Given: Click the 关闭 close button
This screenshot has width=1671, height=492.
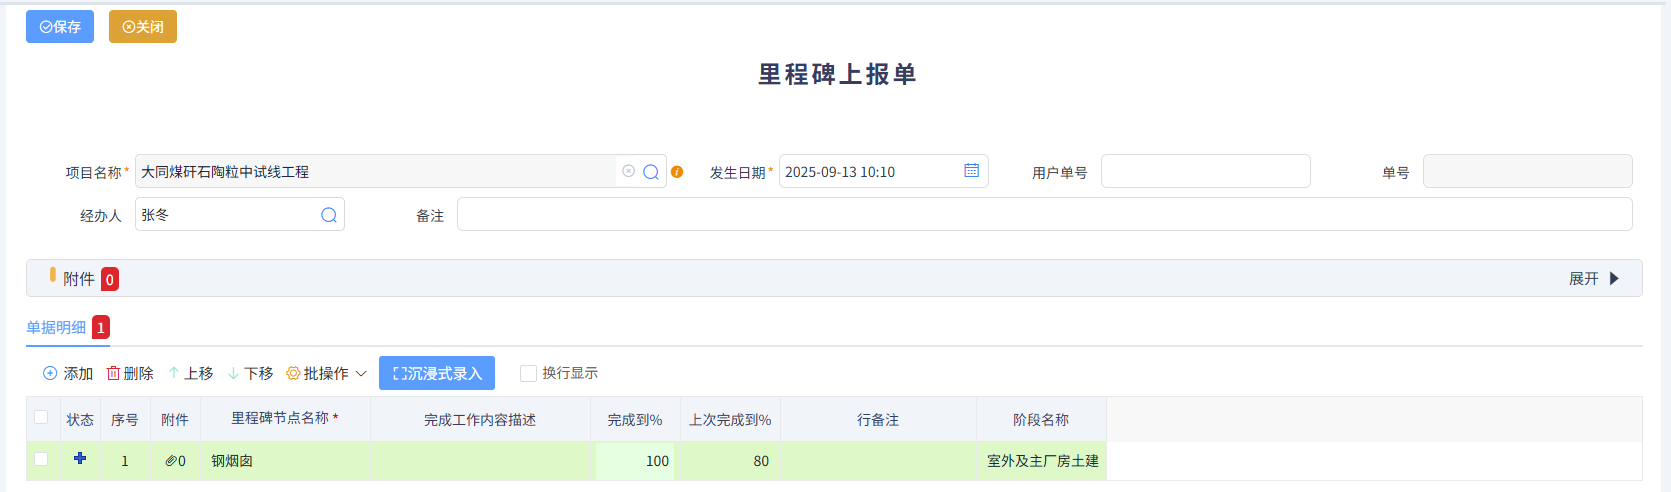Looking at the screenshot, I should [143, 27].
